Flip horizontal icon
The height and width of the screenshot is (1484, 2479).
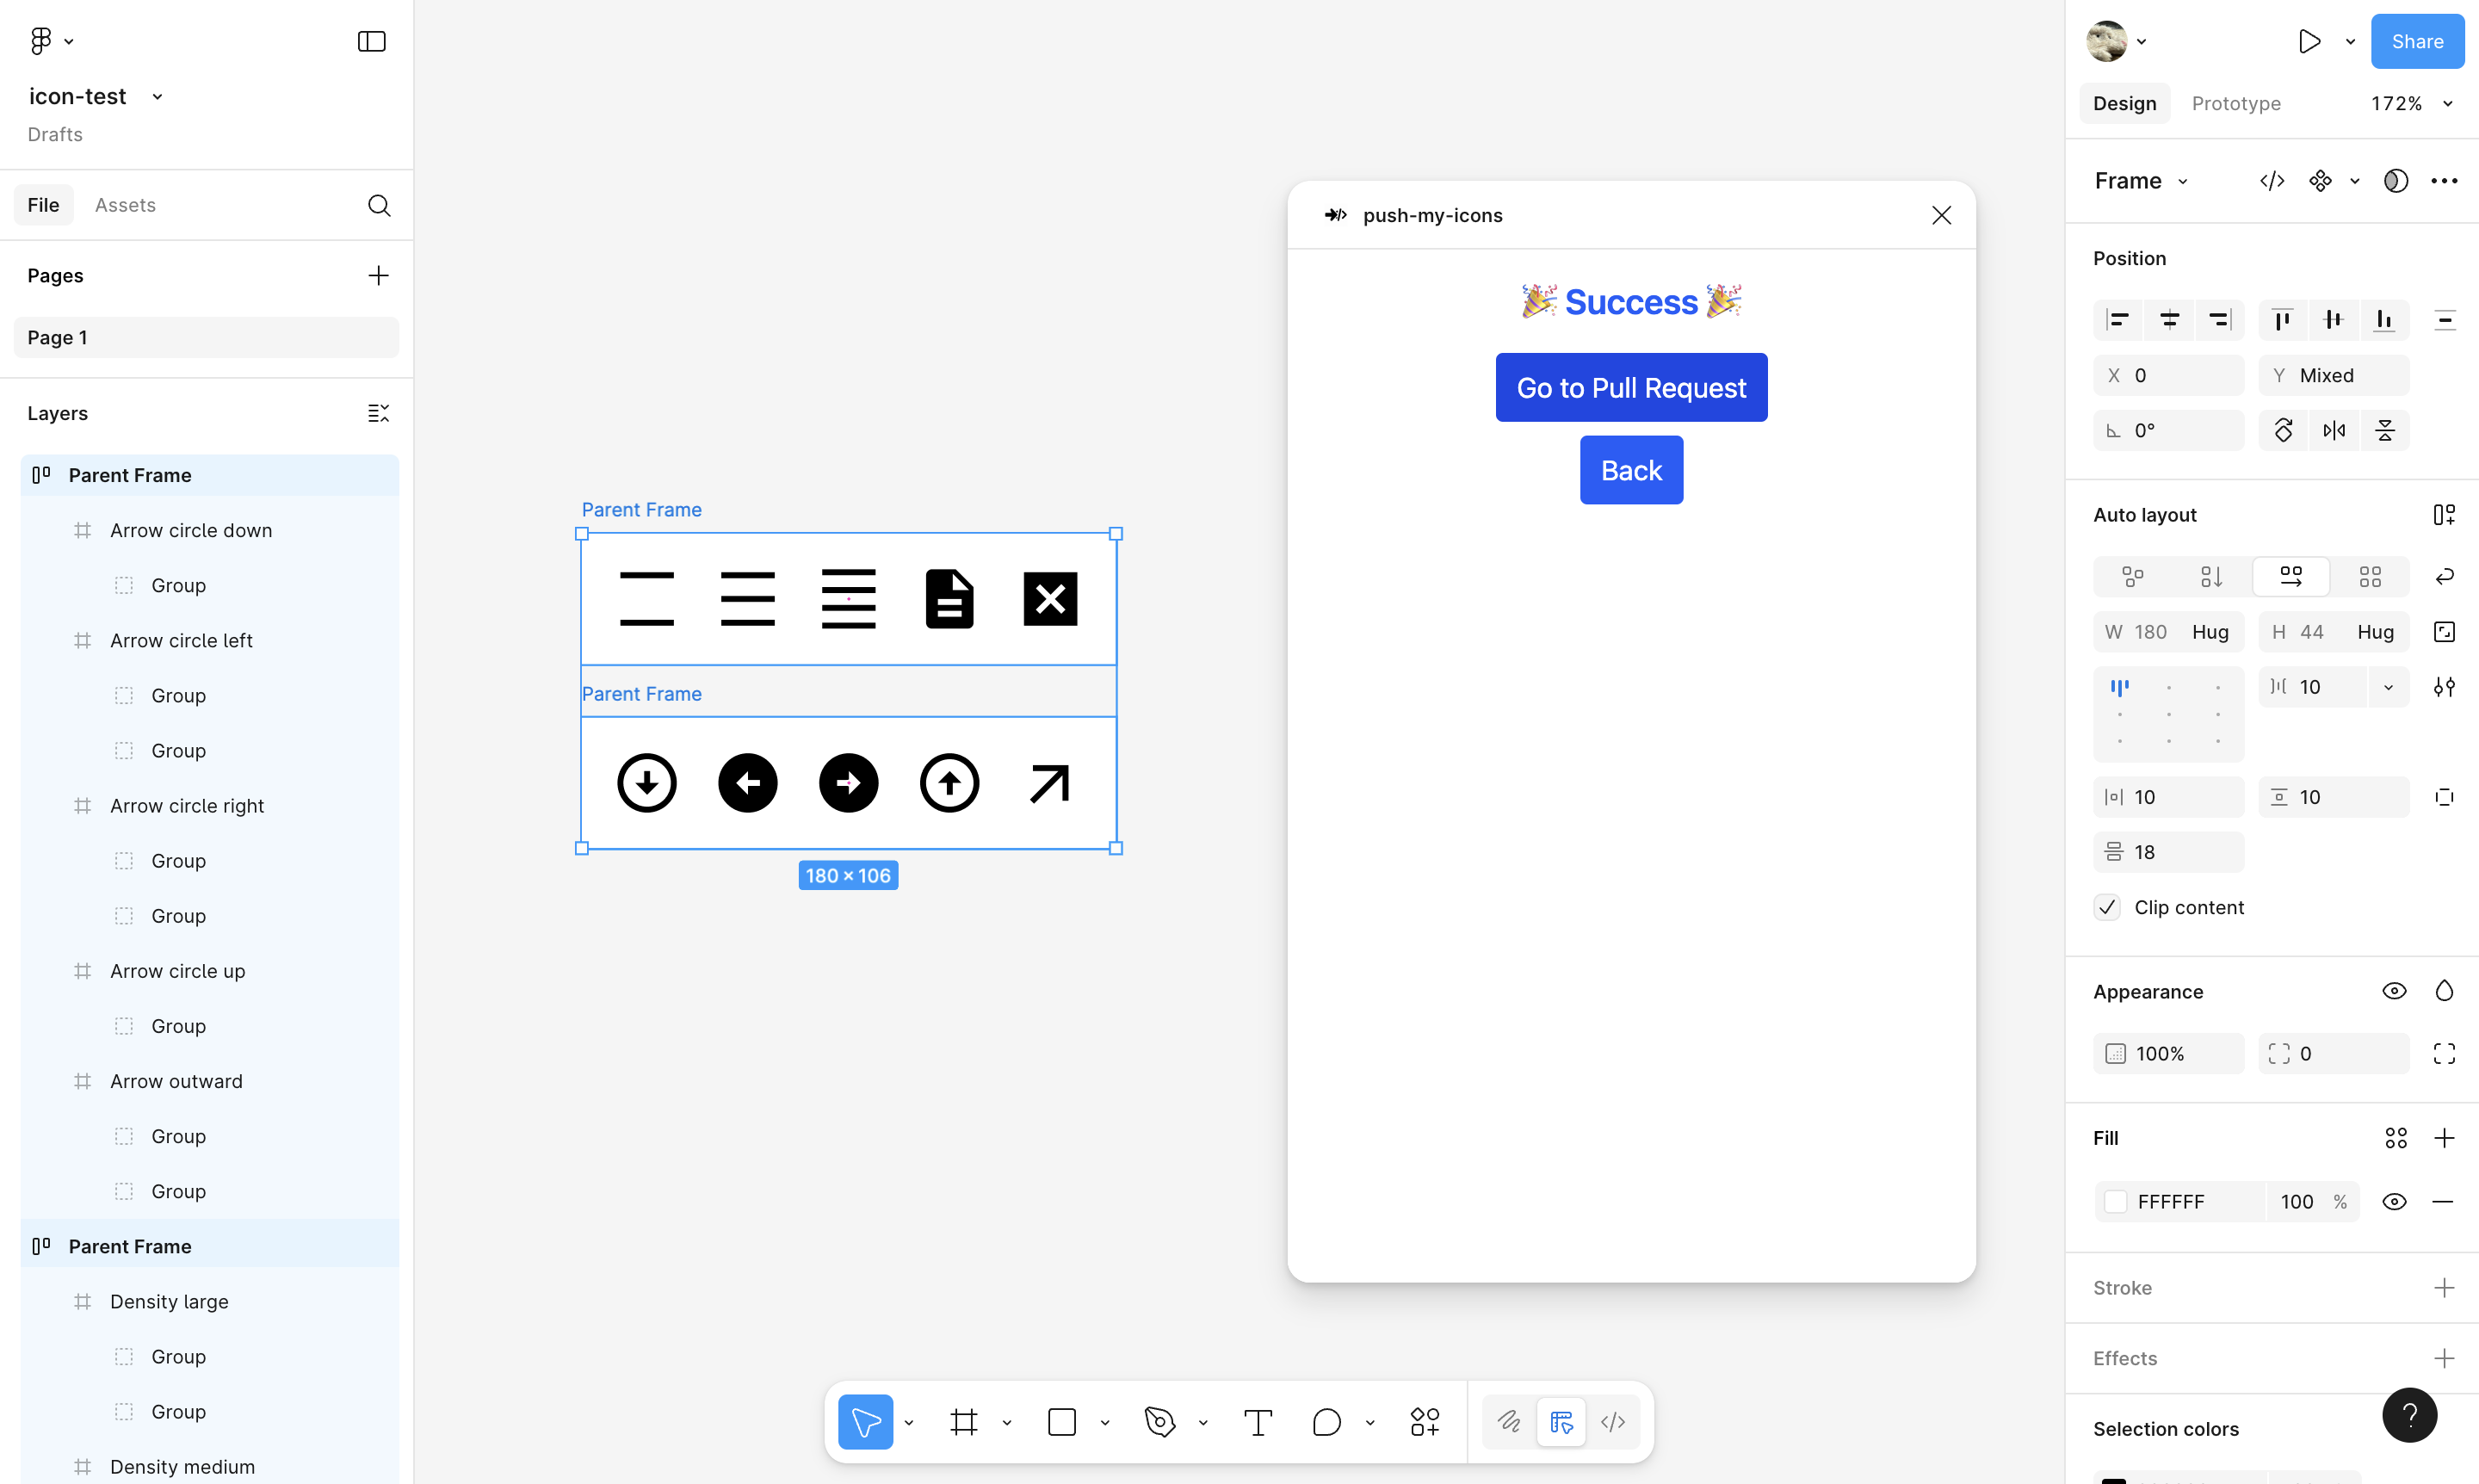click(2334, 431)
